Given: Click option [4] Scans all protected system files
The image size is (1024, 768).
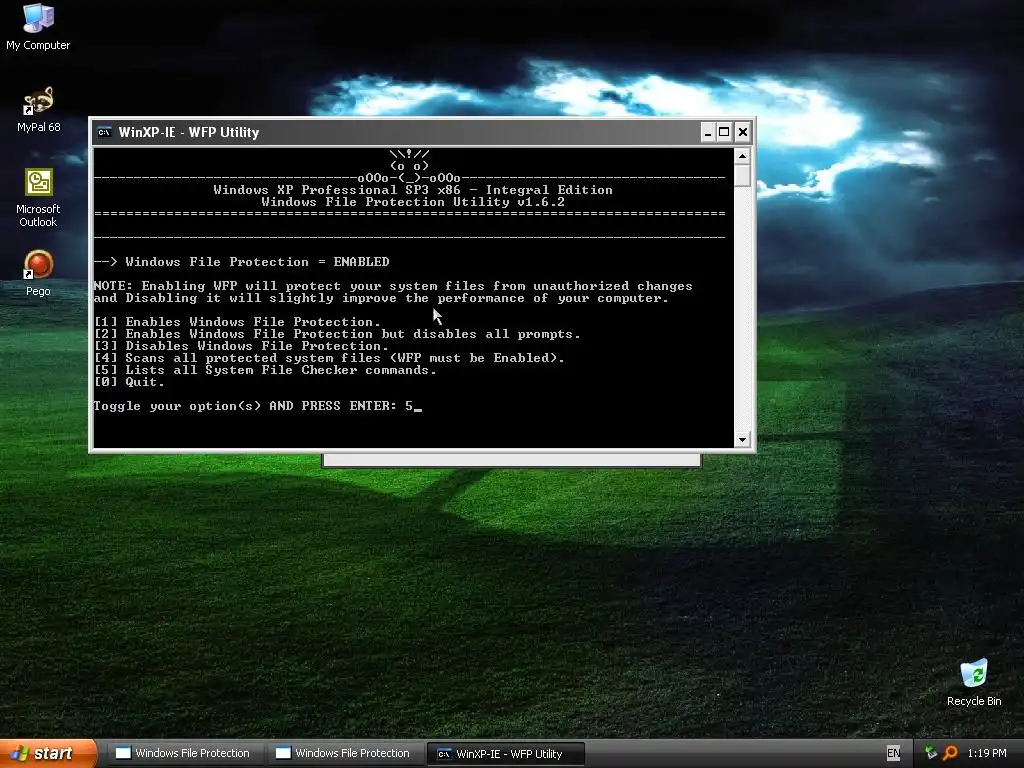Looking at the screenshot, I should (x=329, y=358).
